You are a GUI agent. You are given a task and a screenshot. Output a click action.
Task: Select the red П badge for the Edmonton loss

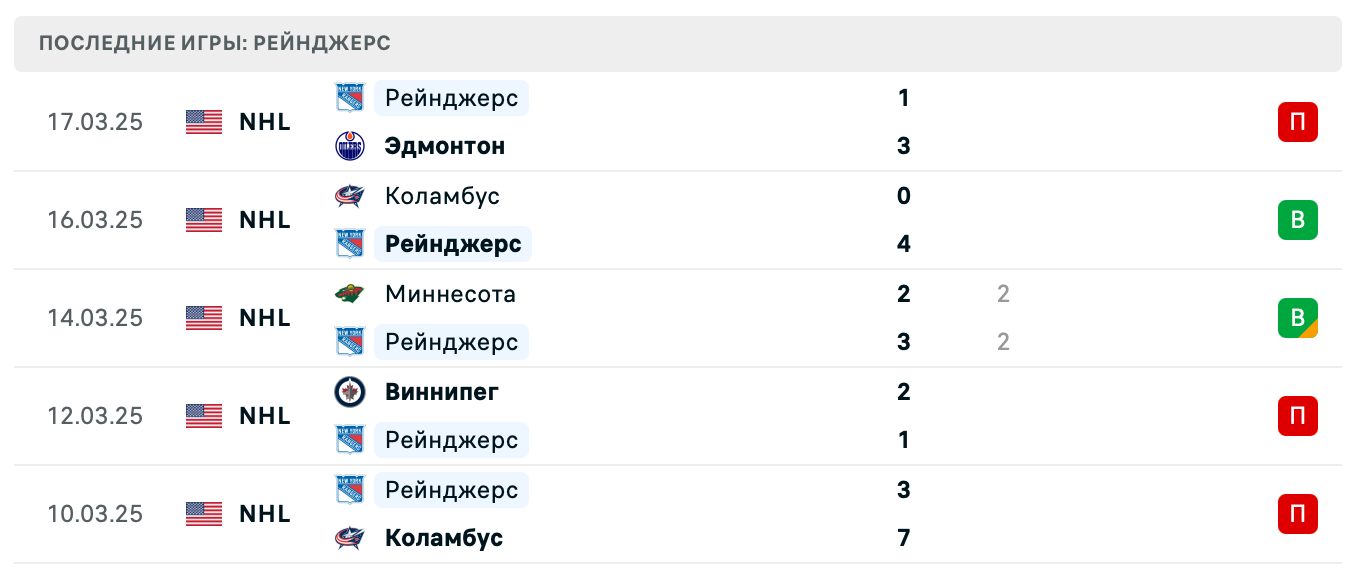tap(1297, 121)
